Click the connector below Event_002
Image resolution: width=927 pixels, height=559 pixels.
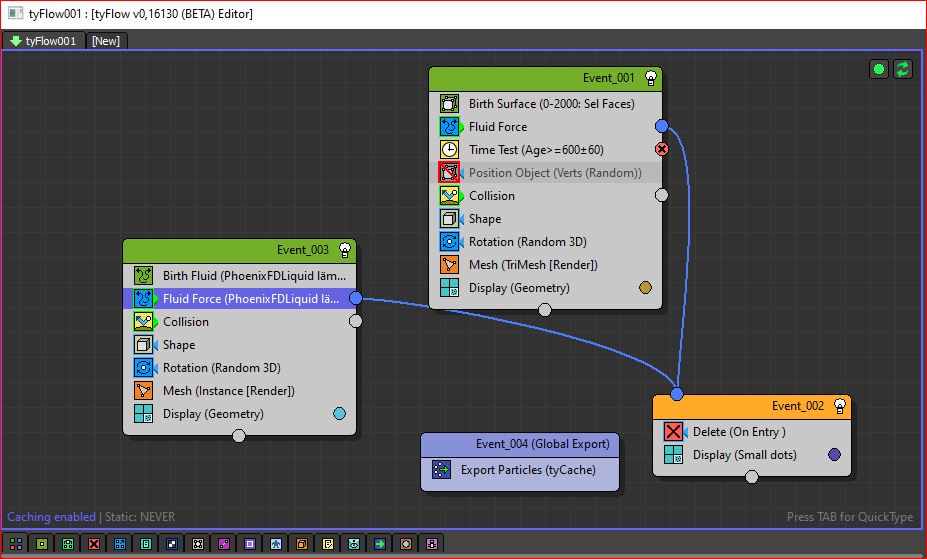coord(751,477)
